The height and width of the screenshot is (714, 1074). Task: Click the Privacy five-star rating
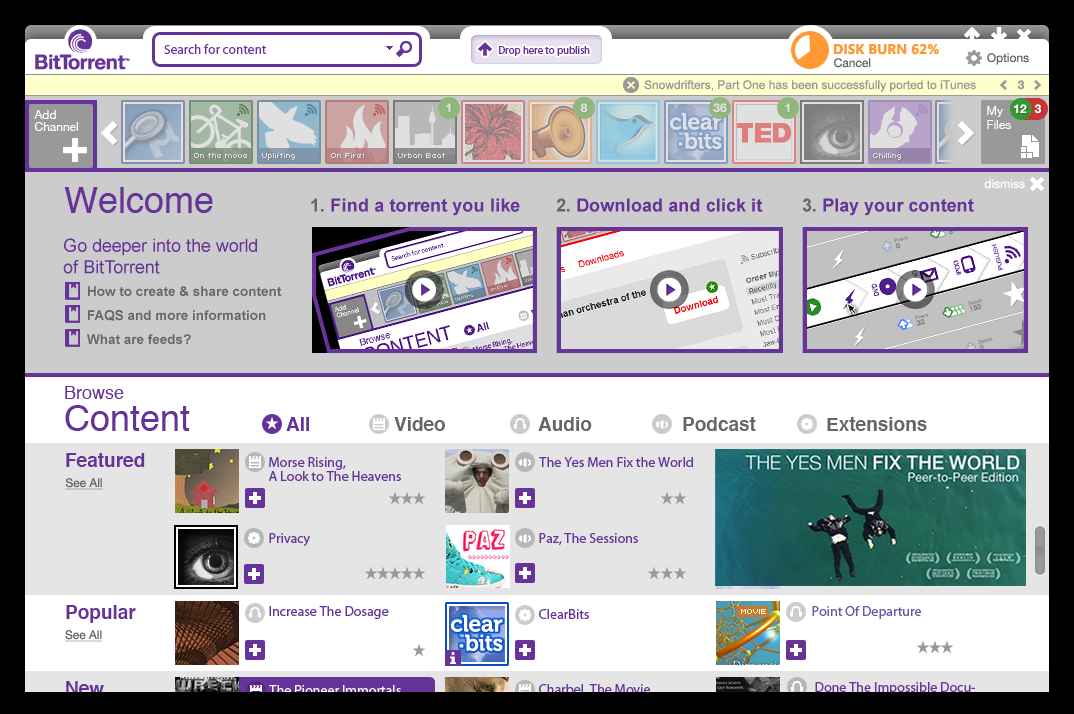pyautogui.click(x=395, y=574)
